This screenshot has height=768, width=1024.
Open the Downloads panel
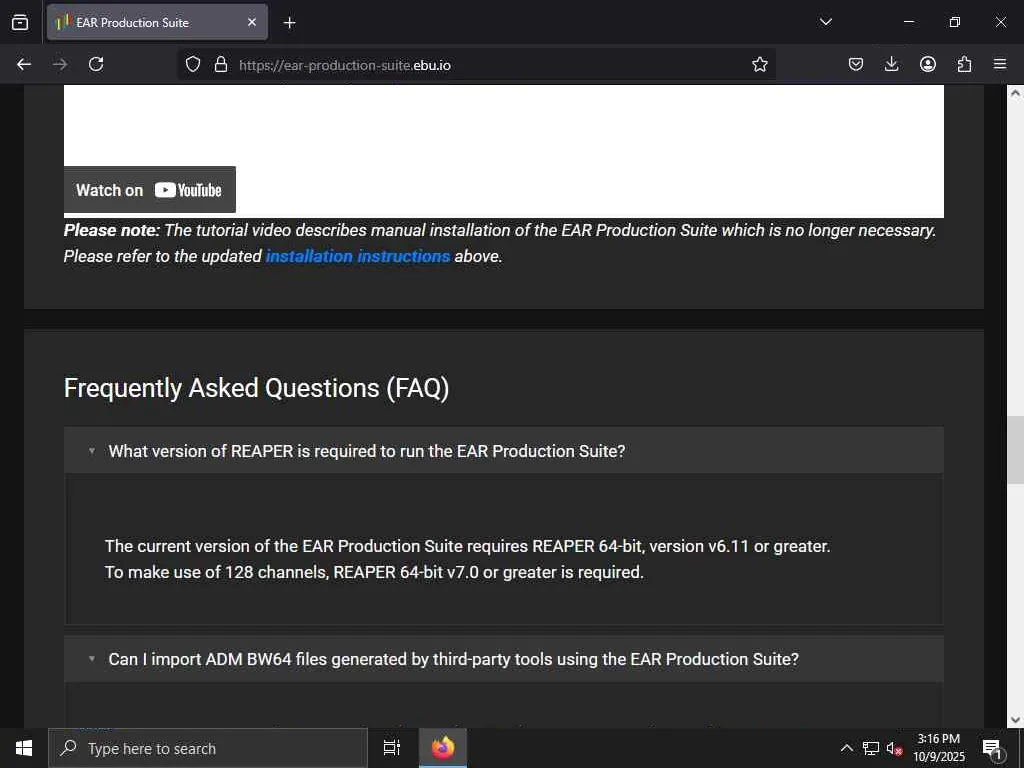(891, 64)
